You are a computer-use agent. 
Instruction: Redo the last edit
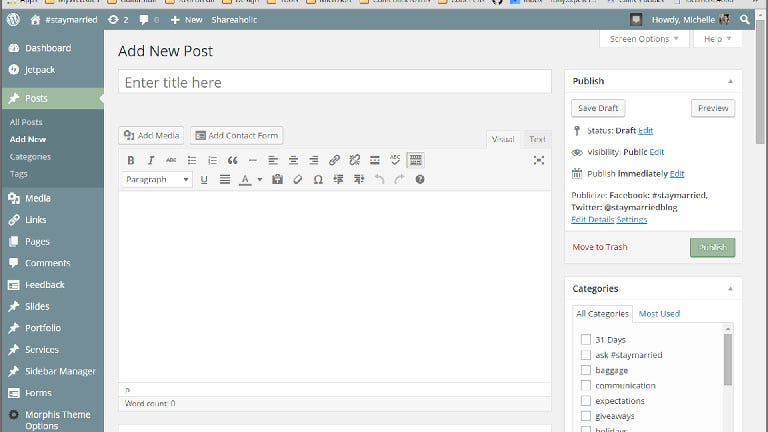click(x=400, y=180)
